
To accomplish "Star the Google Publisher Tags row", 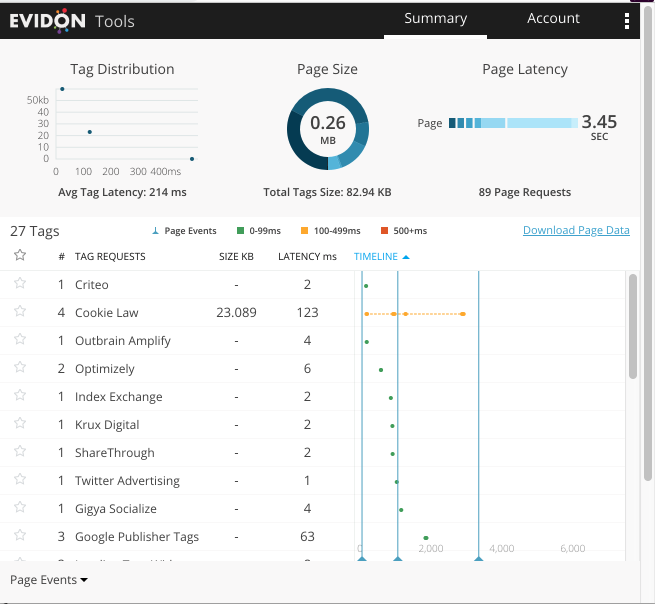I will pos(19,536).
